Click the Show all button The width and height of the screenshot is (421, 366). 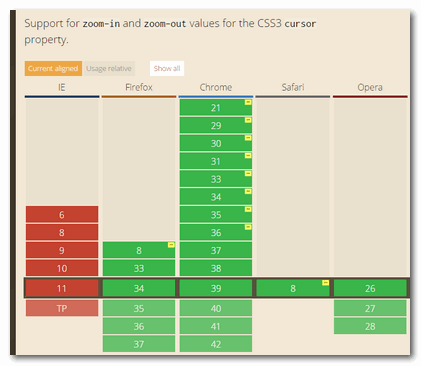click(167, 68)
